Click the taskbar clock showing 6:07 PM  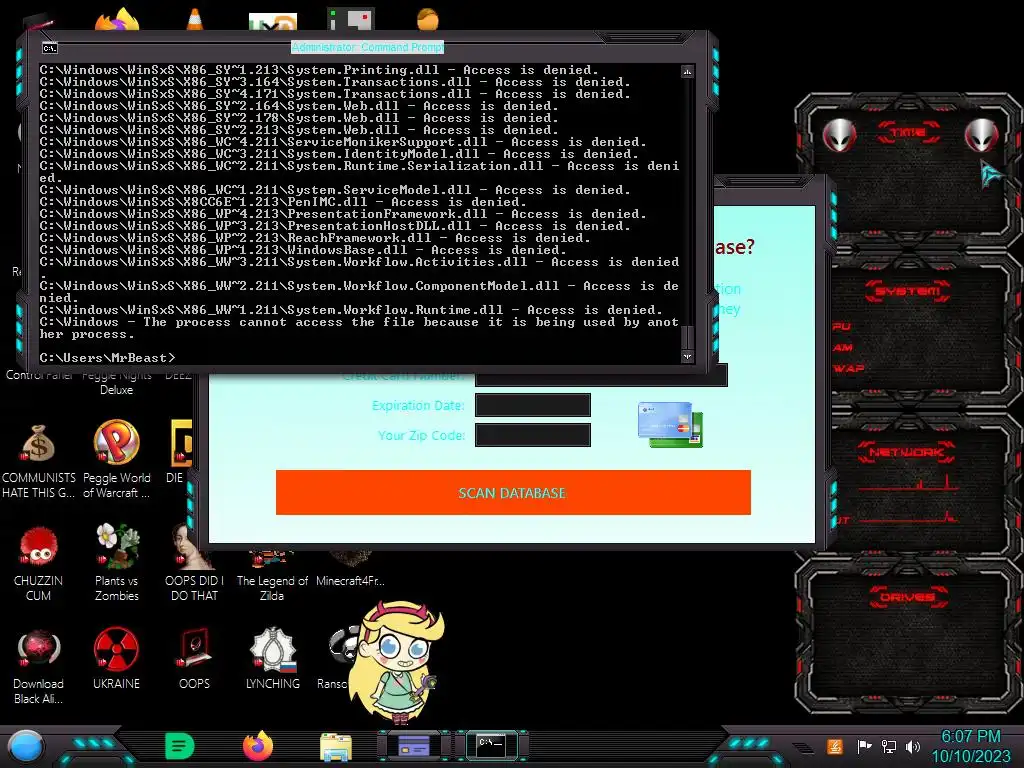pyautogui.click(x=970, y=737)
